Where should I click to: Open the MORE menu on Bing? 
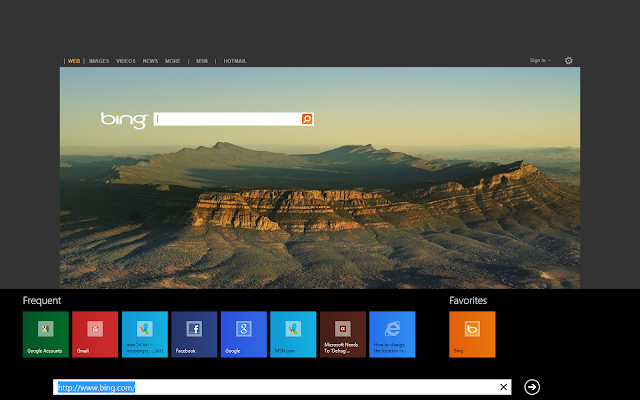[173, 61]
